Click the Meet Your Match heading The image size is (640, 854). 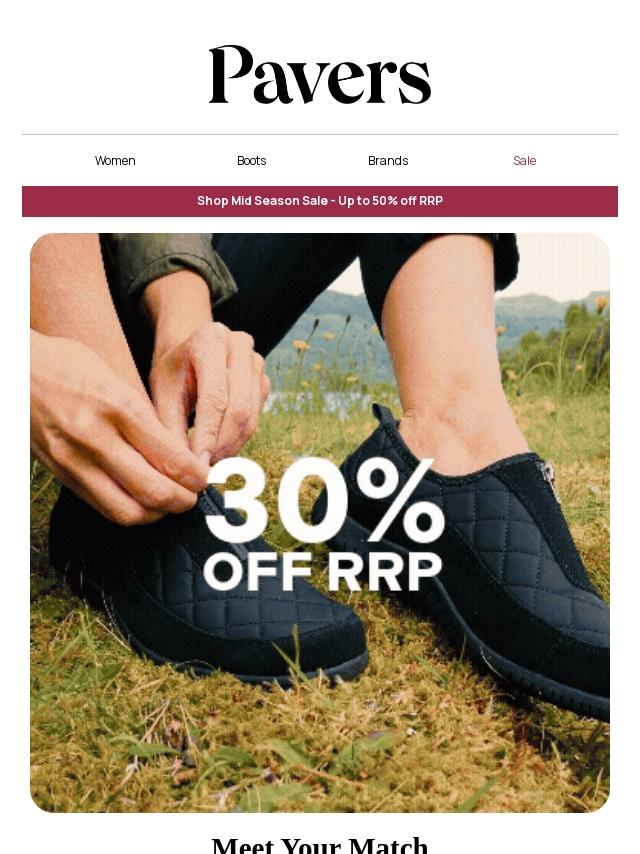coord(320,844)
